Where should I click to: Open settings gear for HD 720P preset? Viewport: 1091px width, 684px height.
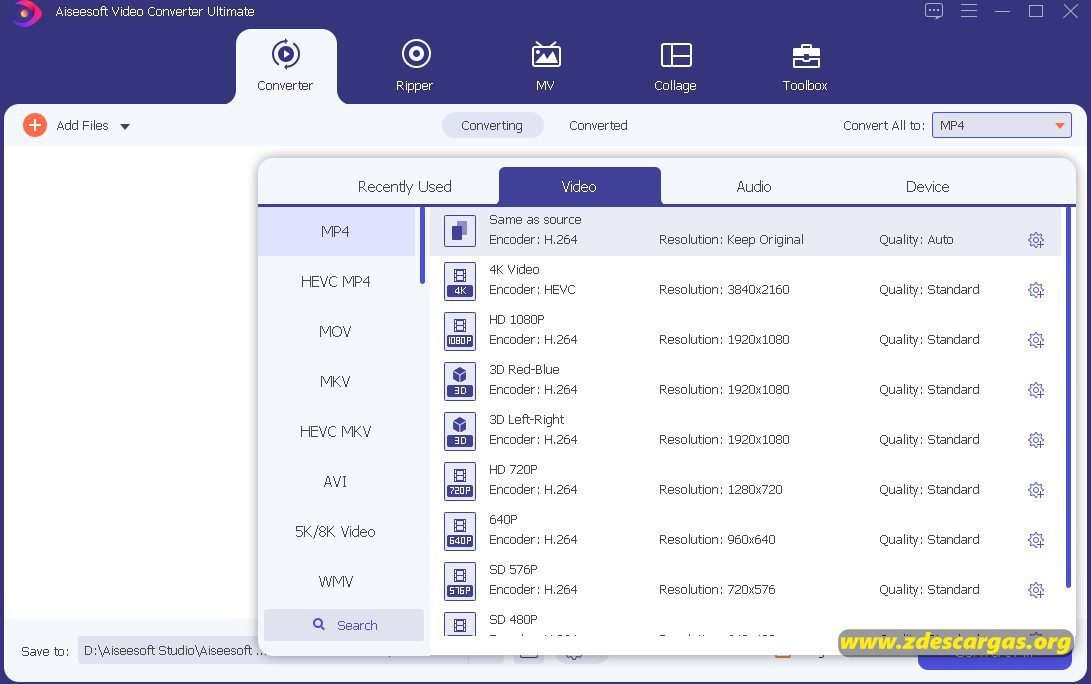point(1036,491)
